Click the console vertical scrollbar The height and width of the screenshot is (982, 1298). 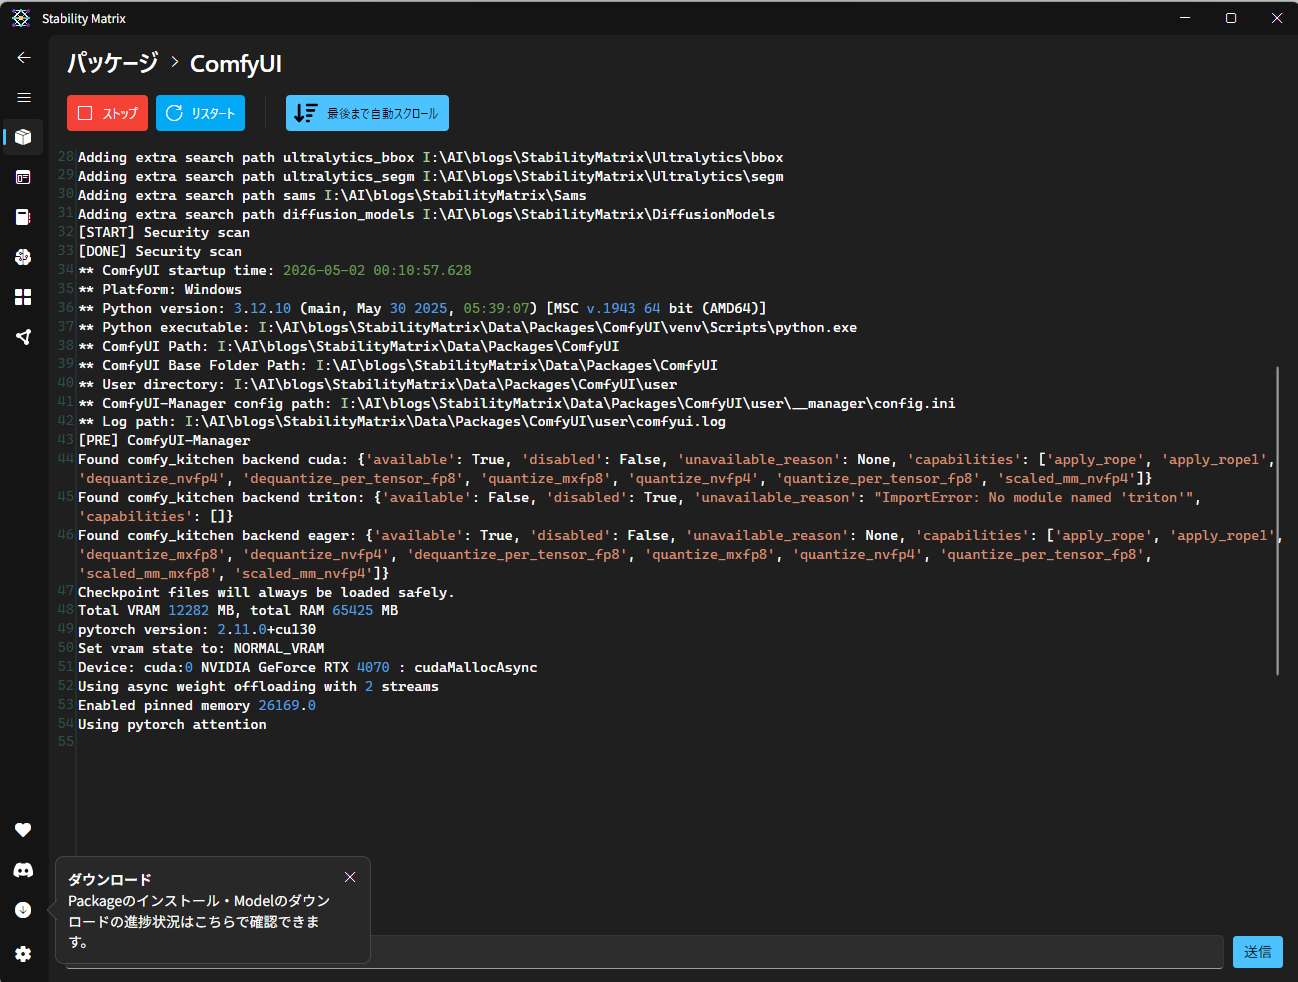point(1278,520)
